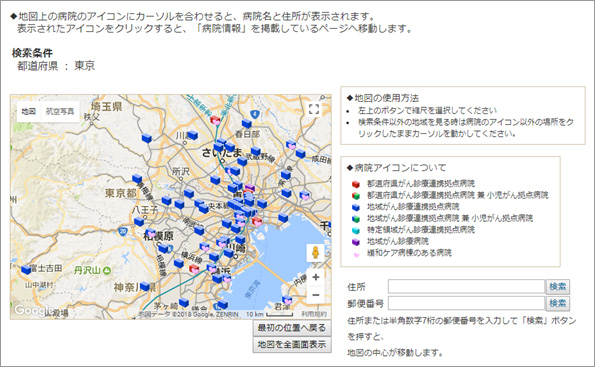Select red hospital marker near Tokyo Bay shore
The image size is (595, 367).
[257, 221]
